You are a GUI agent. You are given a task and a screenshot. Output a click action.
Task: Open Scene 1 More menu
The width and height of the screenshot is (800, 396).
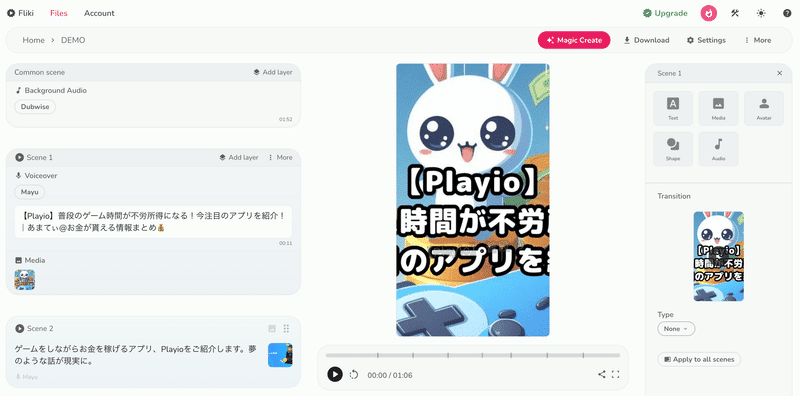point(280,158)
